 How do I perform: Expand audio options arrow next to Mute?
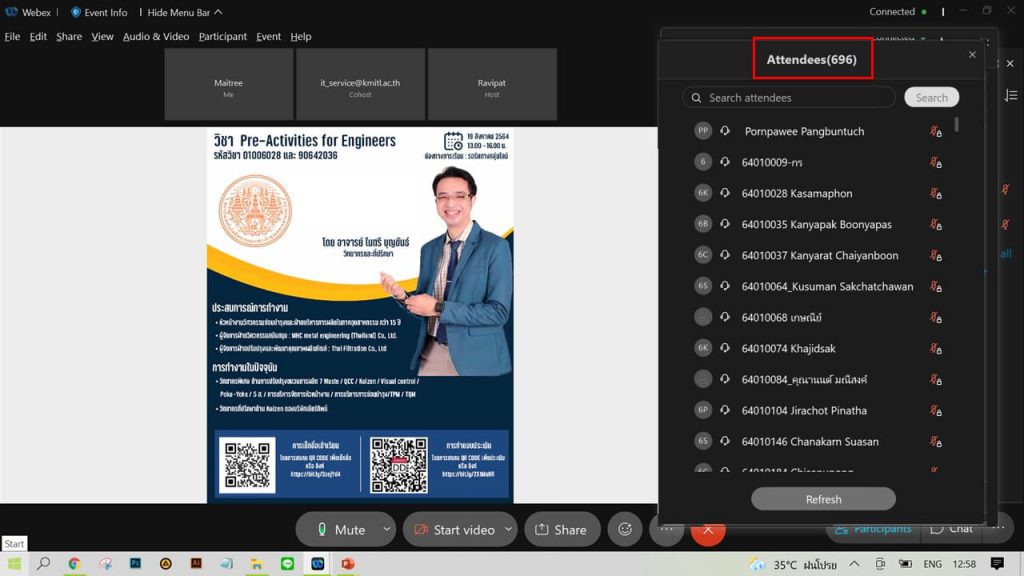coord(387,529)
